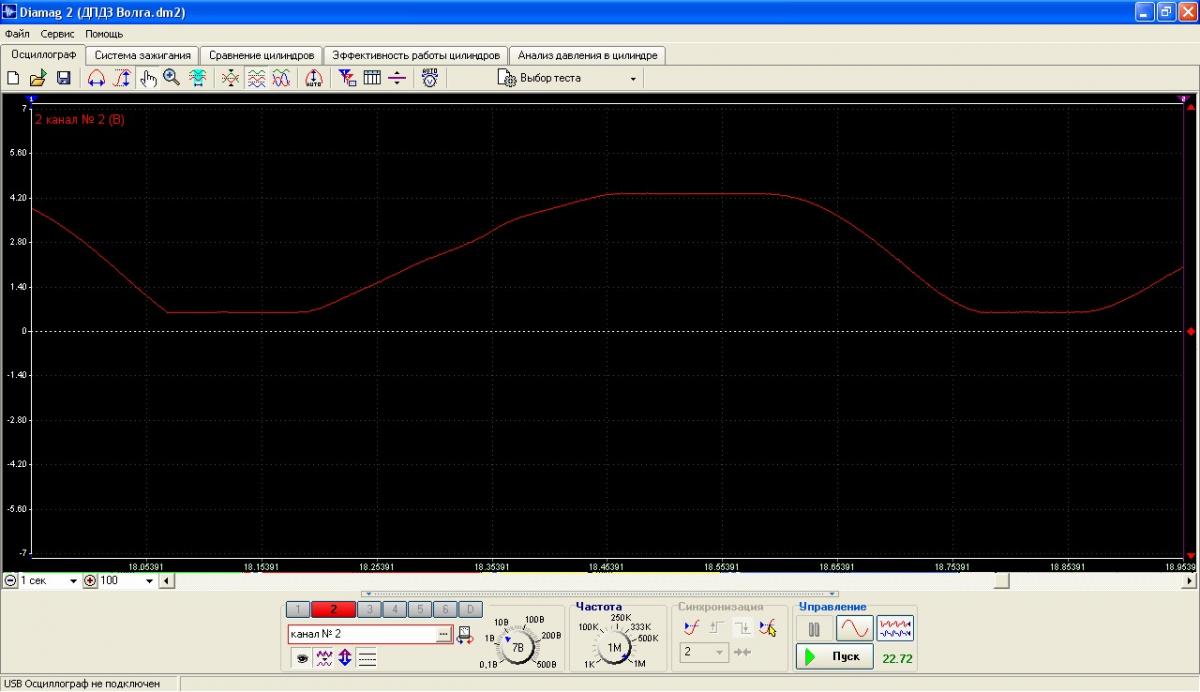This screenshot has width=1200, height=692.
Task: Open the Выбор теста dropdown
Action: click(x=567, y=78)
